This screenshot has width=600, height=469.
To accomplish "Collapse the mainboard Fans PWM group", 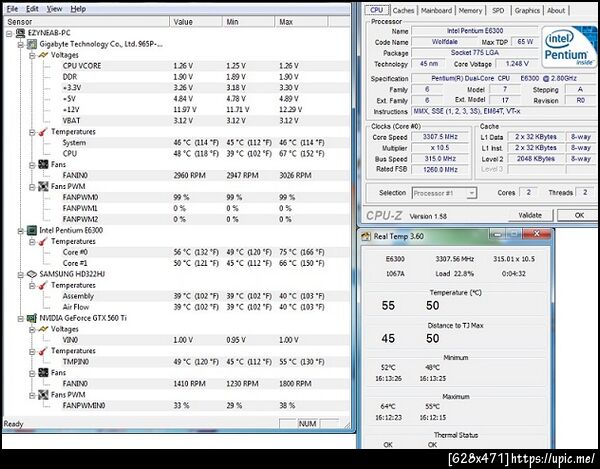I will pyautogui.click(x=32, y=187).
